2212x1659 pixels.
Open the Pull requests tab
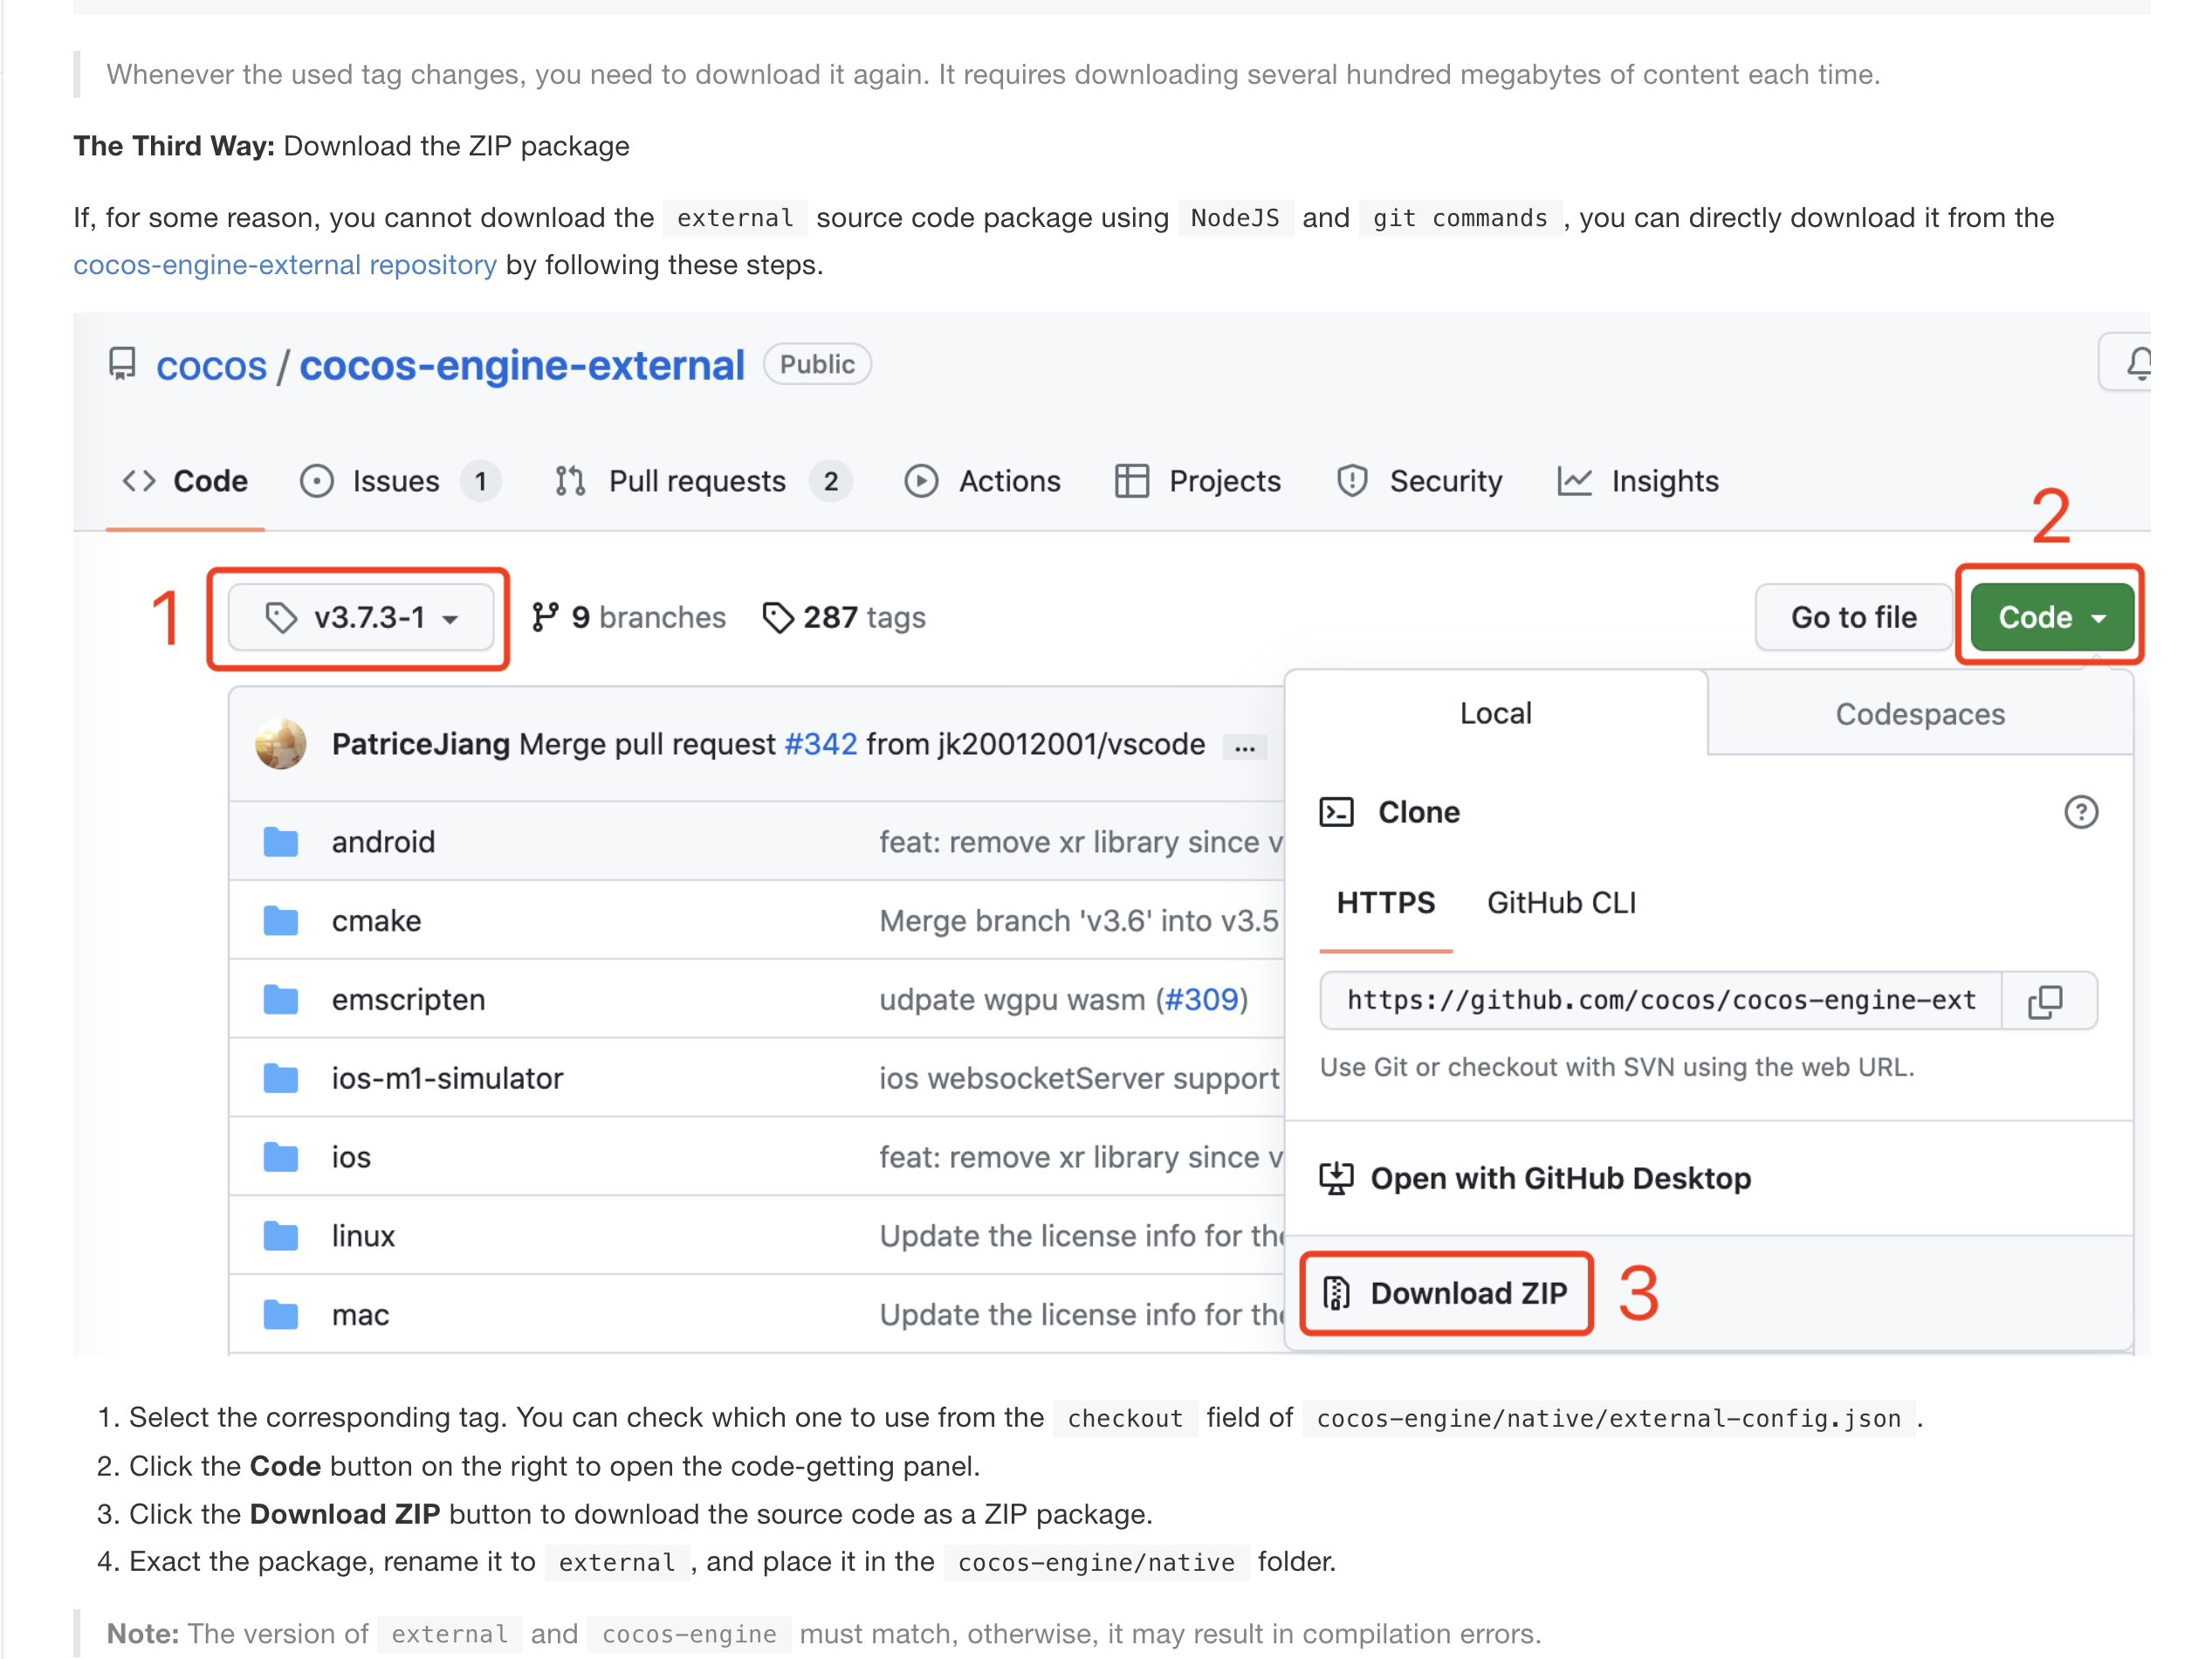697,481
